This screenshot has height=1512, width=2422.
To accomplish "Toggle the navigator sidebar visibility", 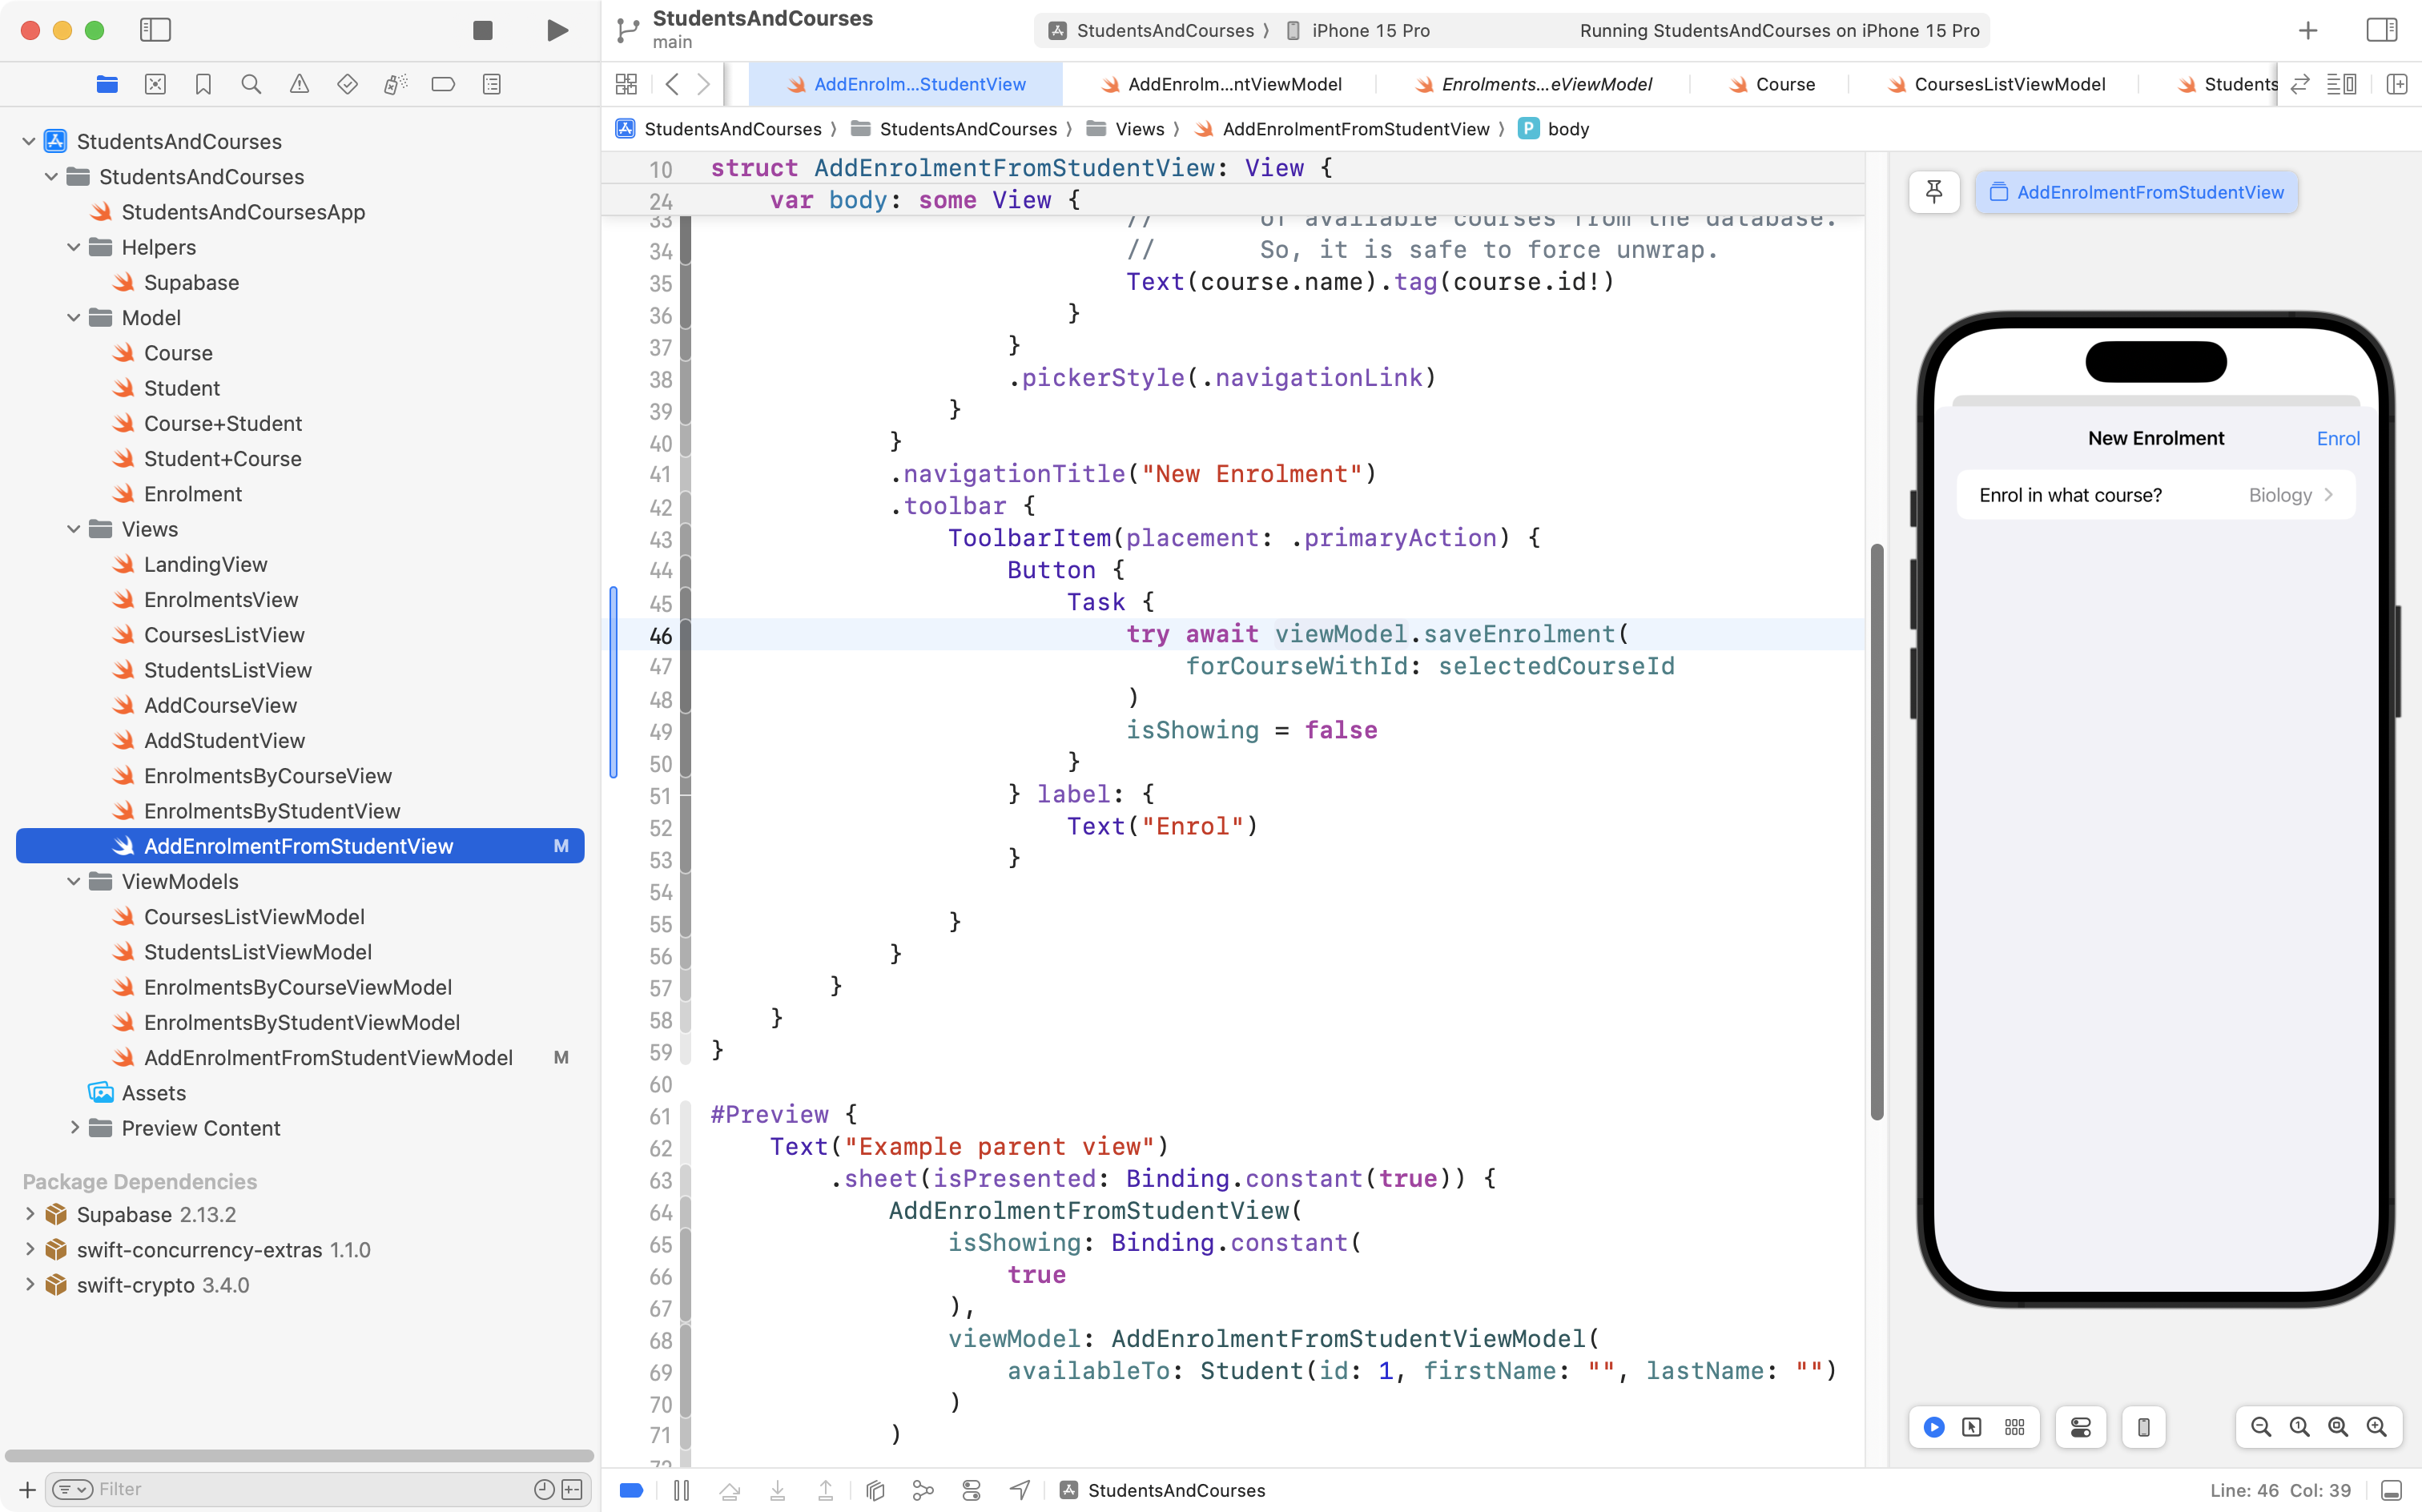I will pos(156,30).
